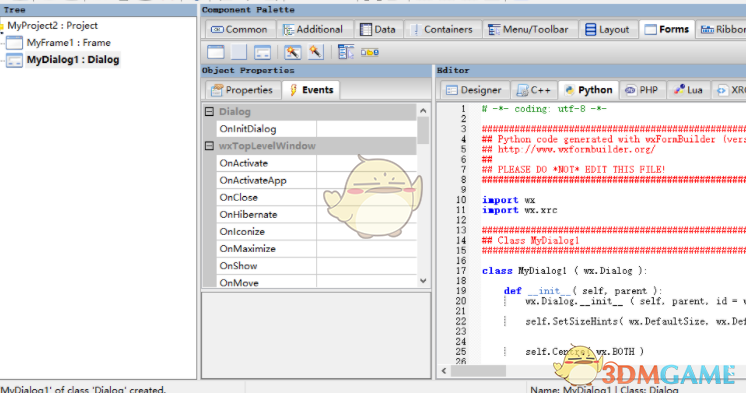Click the OnInitDialog handler value field
This screenshot has width=746, height=393.
367,128
